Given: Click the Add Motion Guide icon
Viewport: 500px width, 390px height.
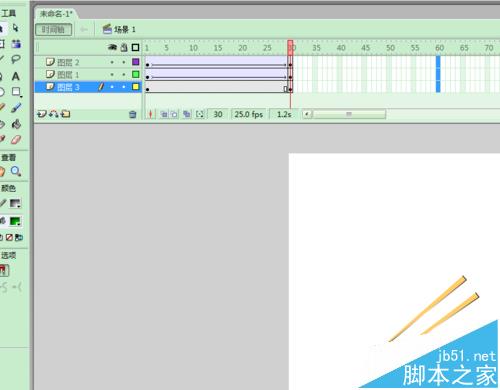Looking at the screenshot, I should (53, 114).
